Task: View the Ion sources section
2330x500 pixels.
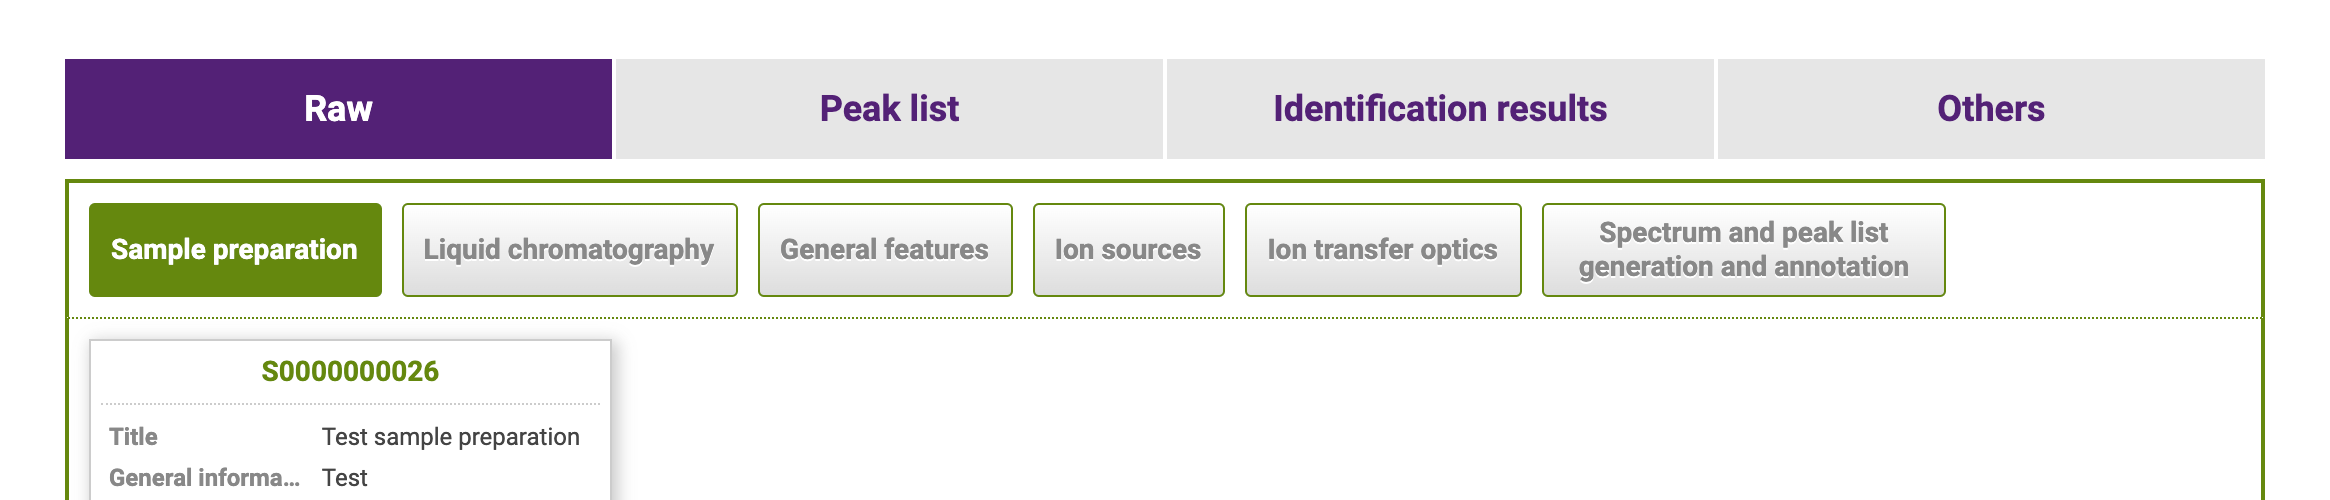Action: [x=1128, y=250]
